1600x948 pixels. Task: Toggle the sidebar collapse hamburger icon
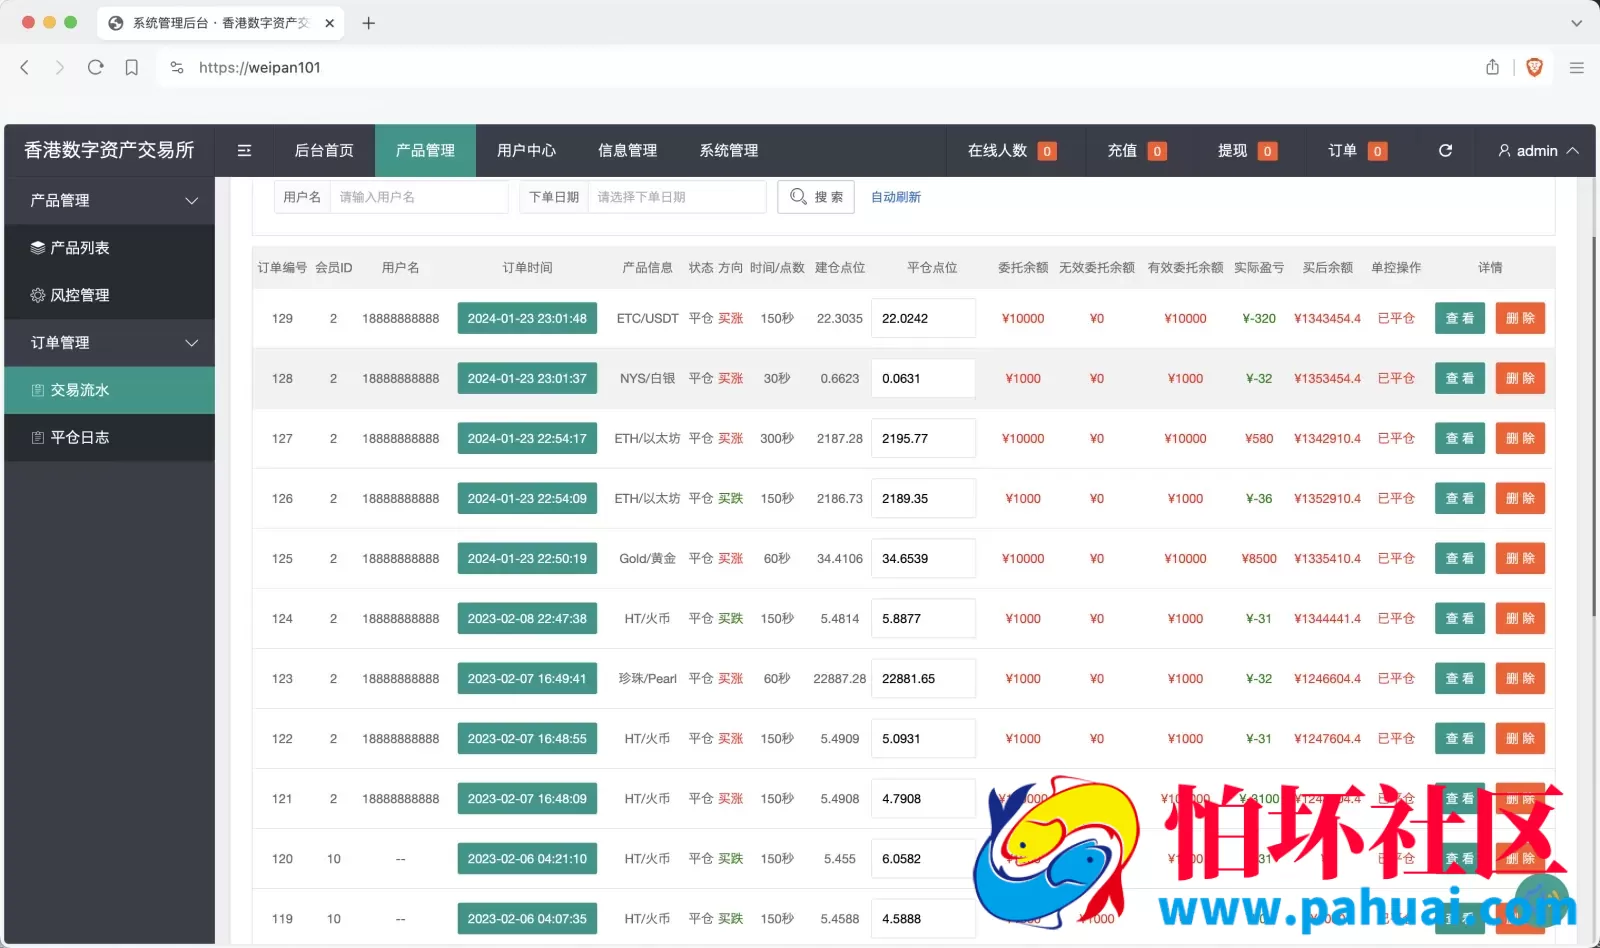(244, 150)
